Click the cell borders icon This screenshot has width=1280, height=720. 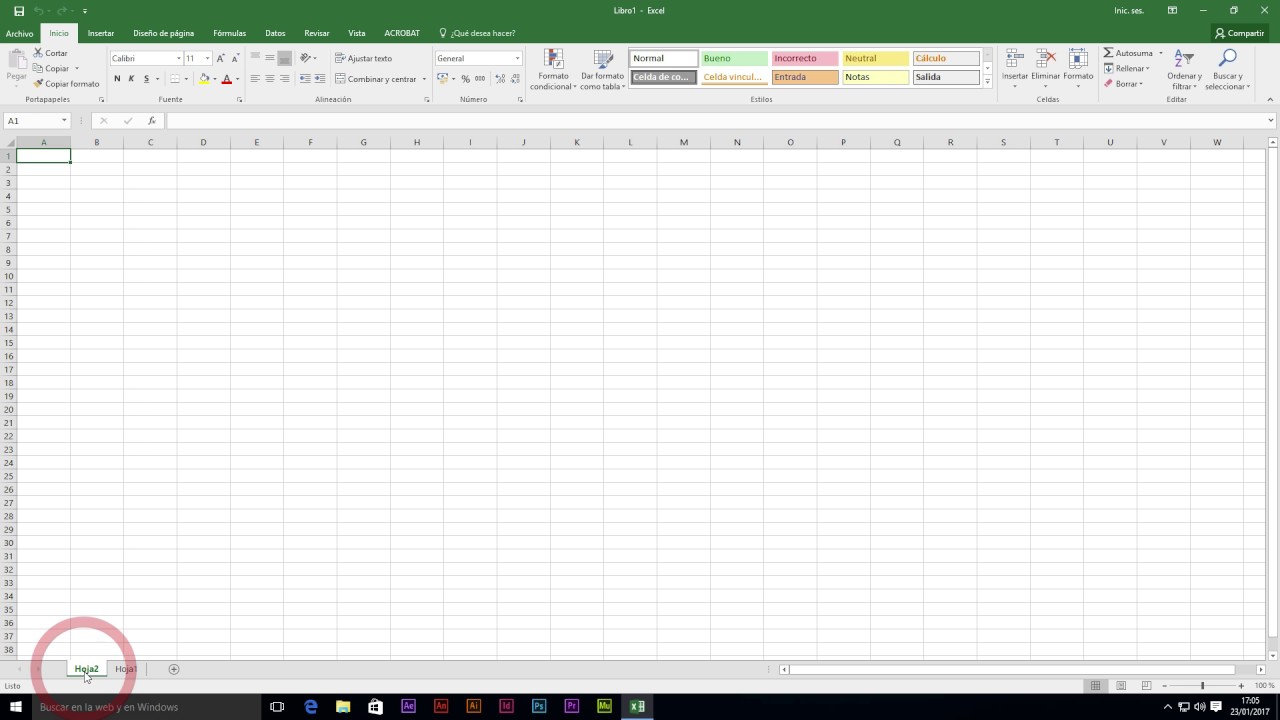pos(174,79)
